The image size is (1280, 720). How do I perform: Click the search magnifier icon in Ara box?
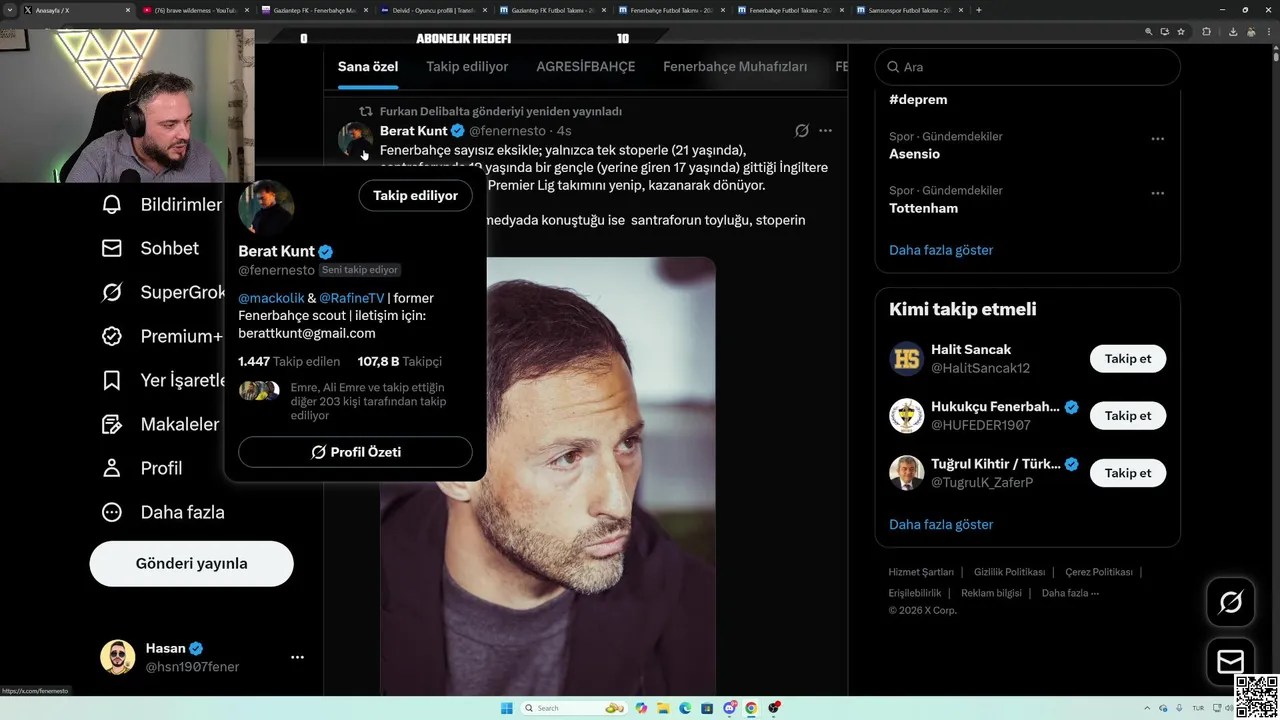tap(893, 67)
